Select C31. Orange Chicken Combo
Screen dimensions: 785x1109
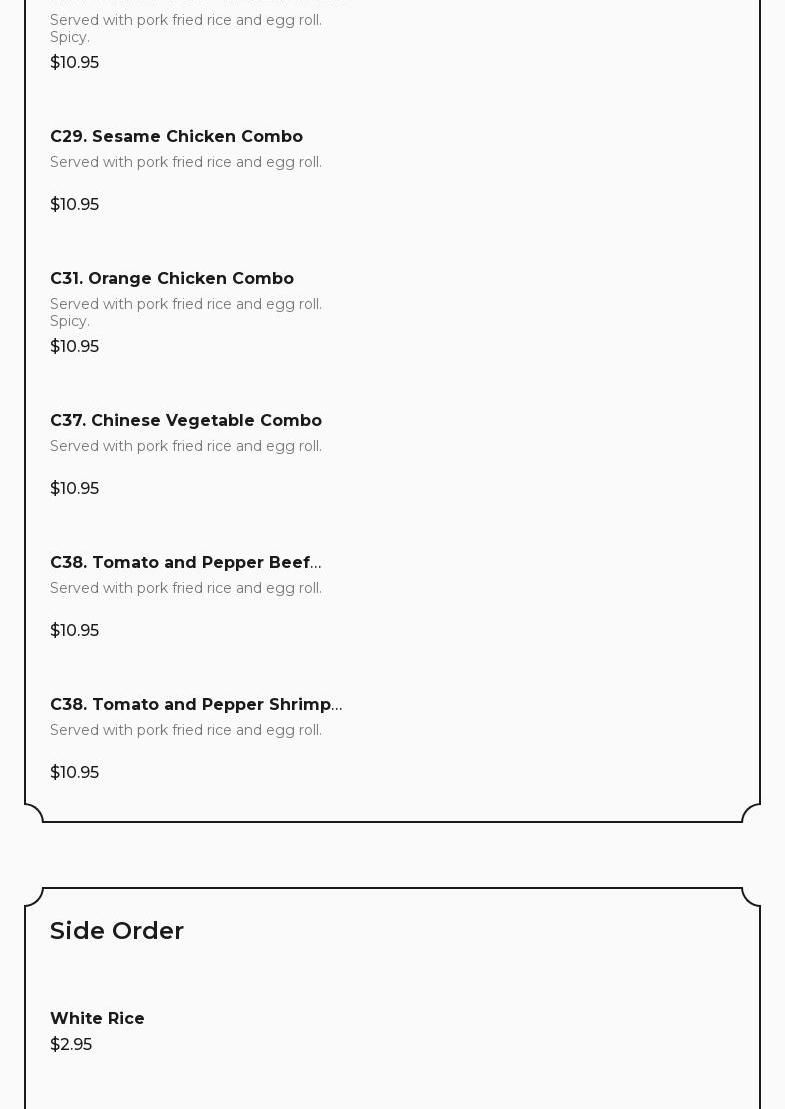coord(172,278)
